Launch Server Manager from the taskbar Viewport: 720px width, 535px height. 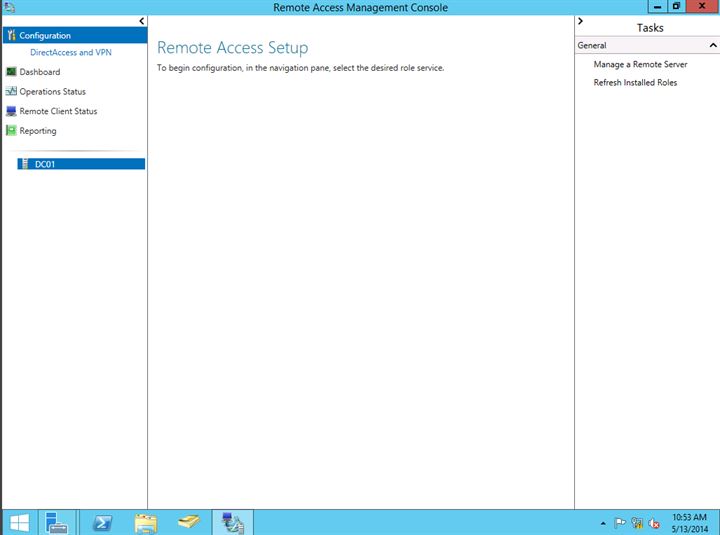pos(56,522)
